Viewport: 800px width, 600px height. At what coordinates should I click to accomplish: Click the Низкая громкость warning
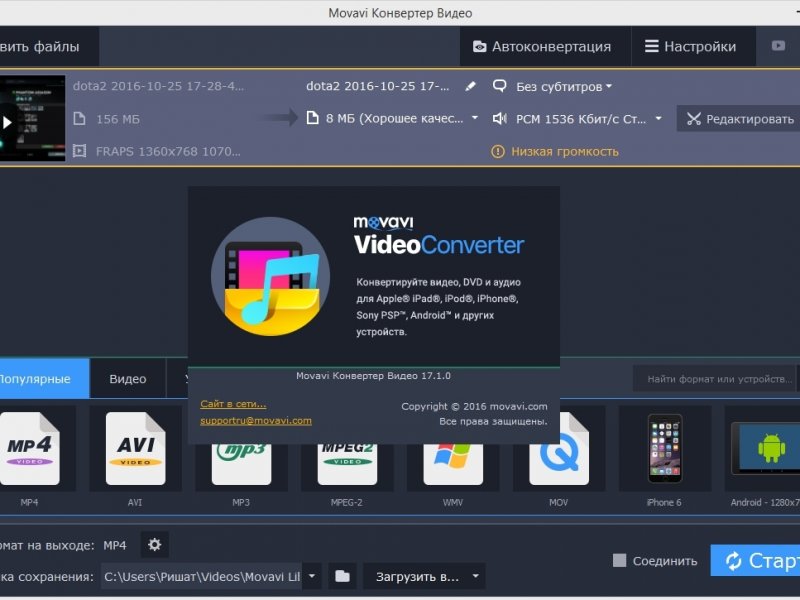click(565, 152)
